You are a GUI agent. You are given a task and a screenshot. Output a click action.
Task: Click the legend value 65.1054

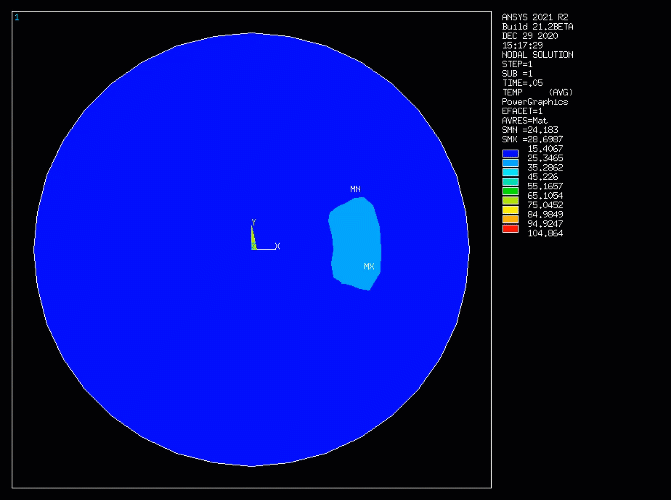pyautogui.click(x=545, y=196)
